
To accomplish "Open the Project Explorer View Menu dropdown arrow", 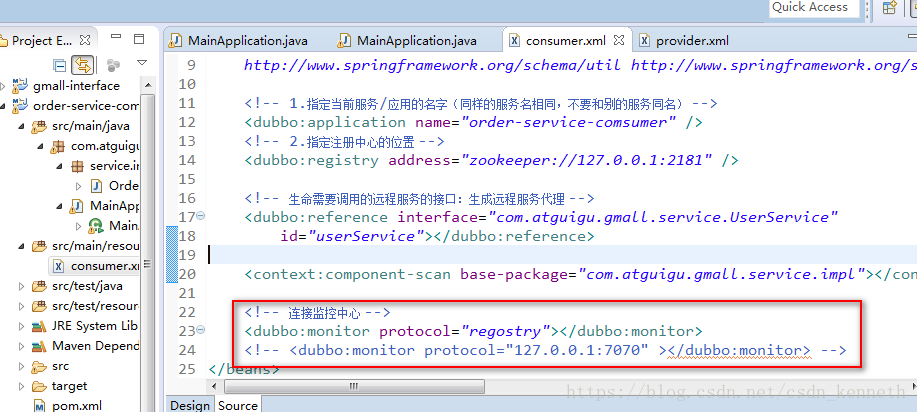I will point(142,63).
